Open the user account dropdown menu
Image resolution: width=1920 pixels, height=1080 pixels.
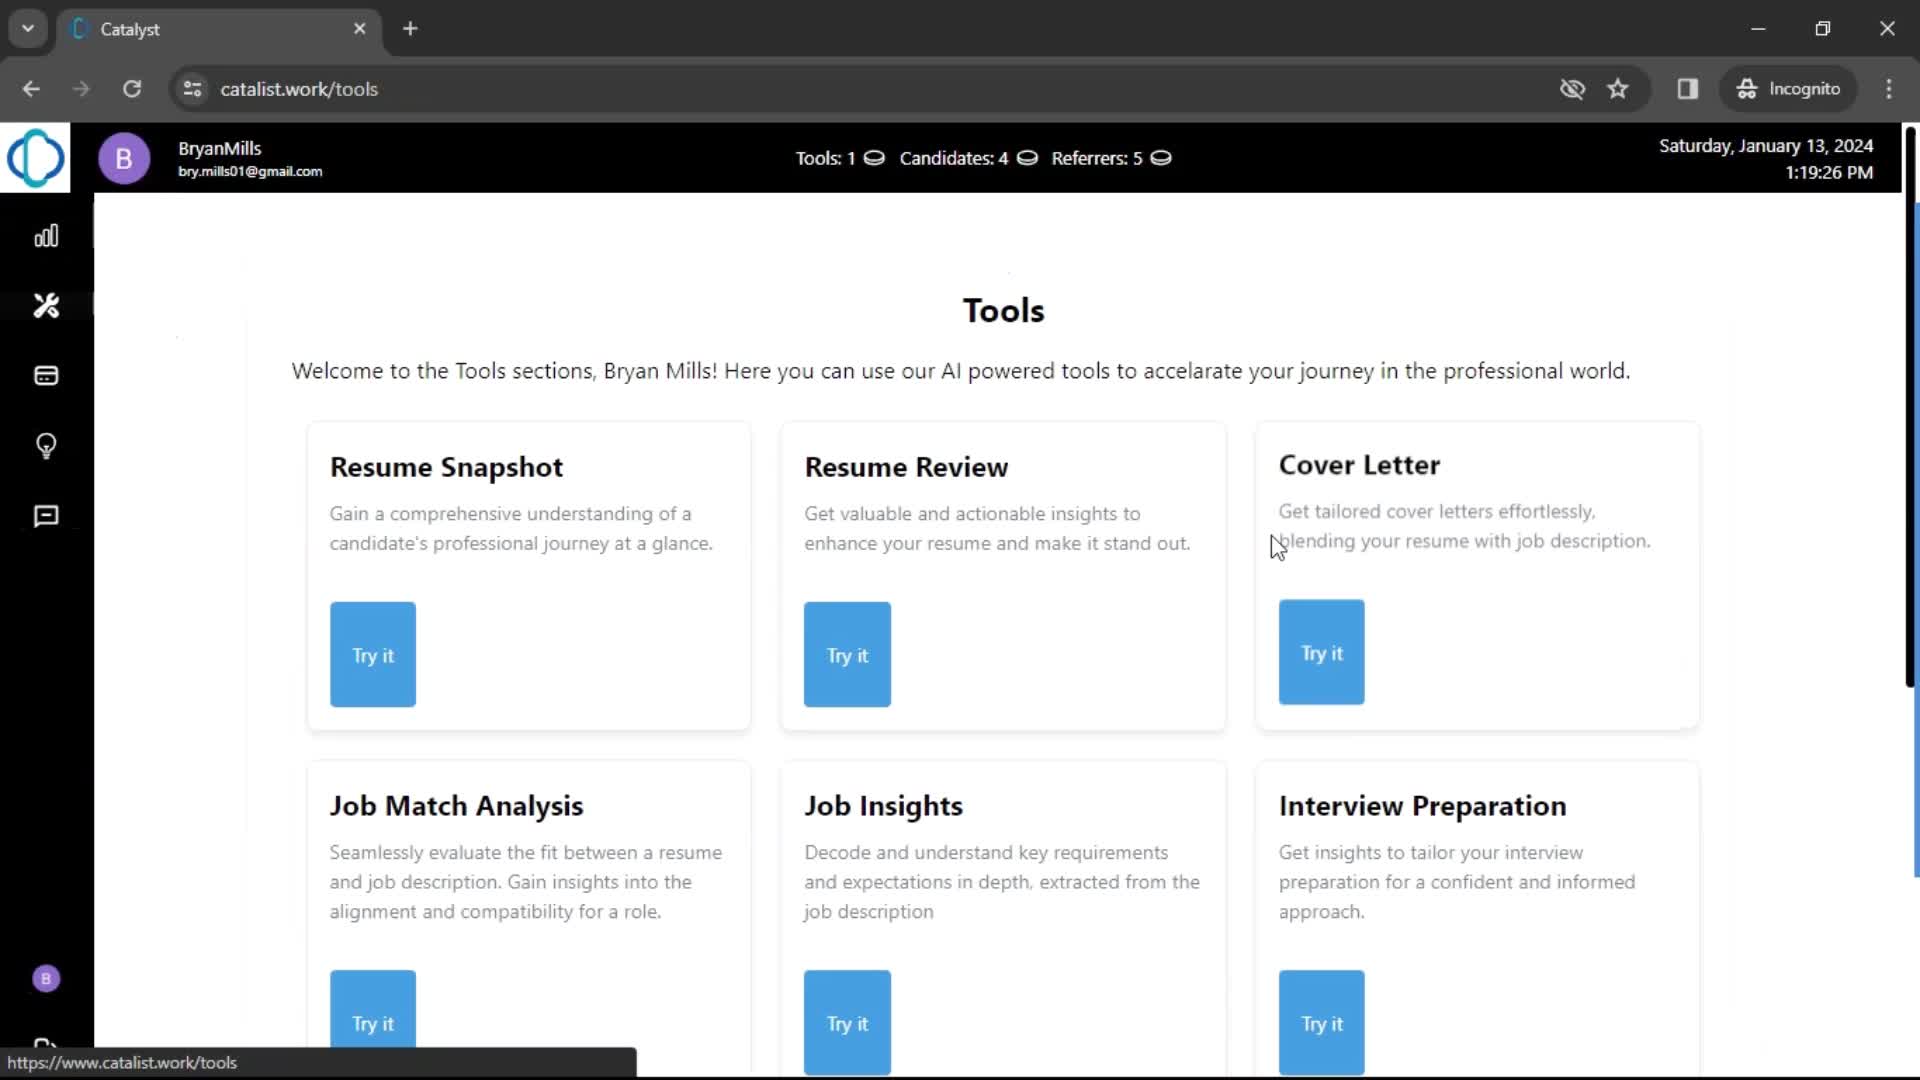click(x=124, y=158)
